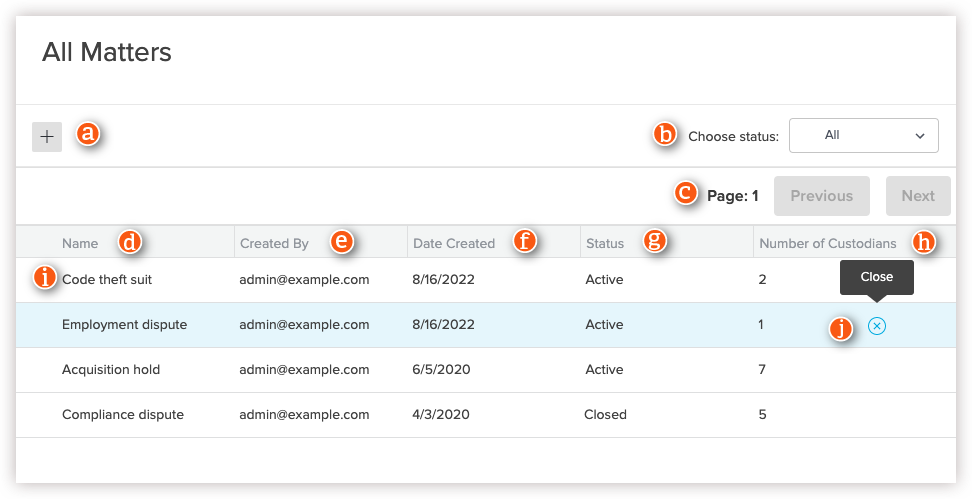Sort by the Name column header
The image size is (972, 499).
[x=80, y=243]
